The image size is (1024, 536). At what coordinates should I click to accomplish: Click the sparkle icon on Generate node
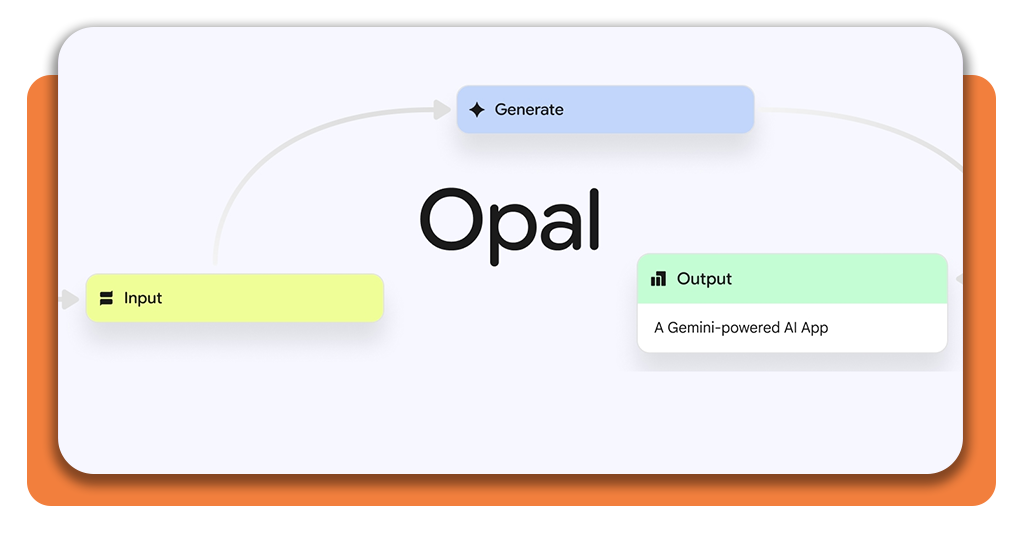point(477,110)
